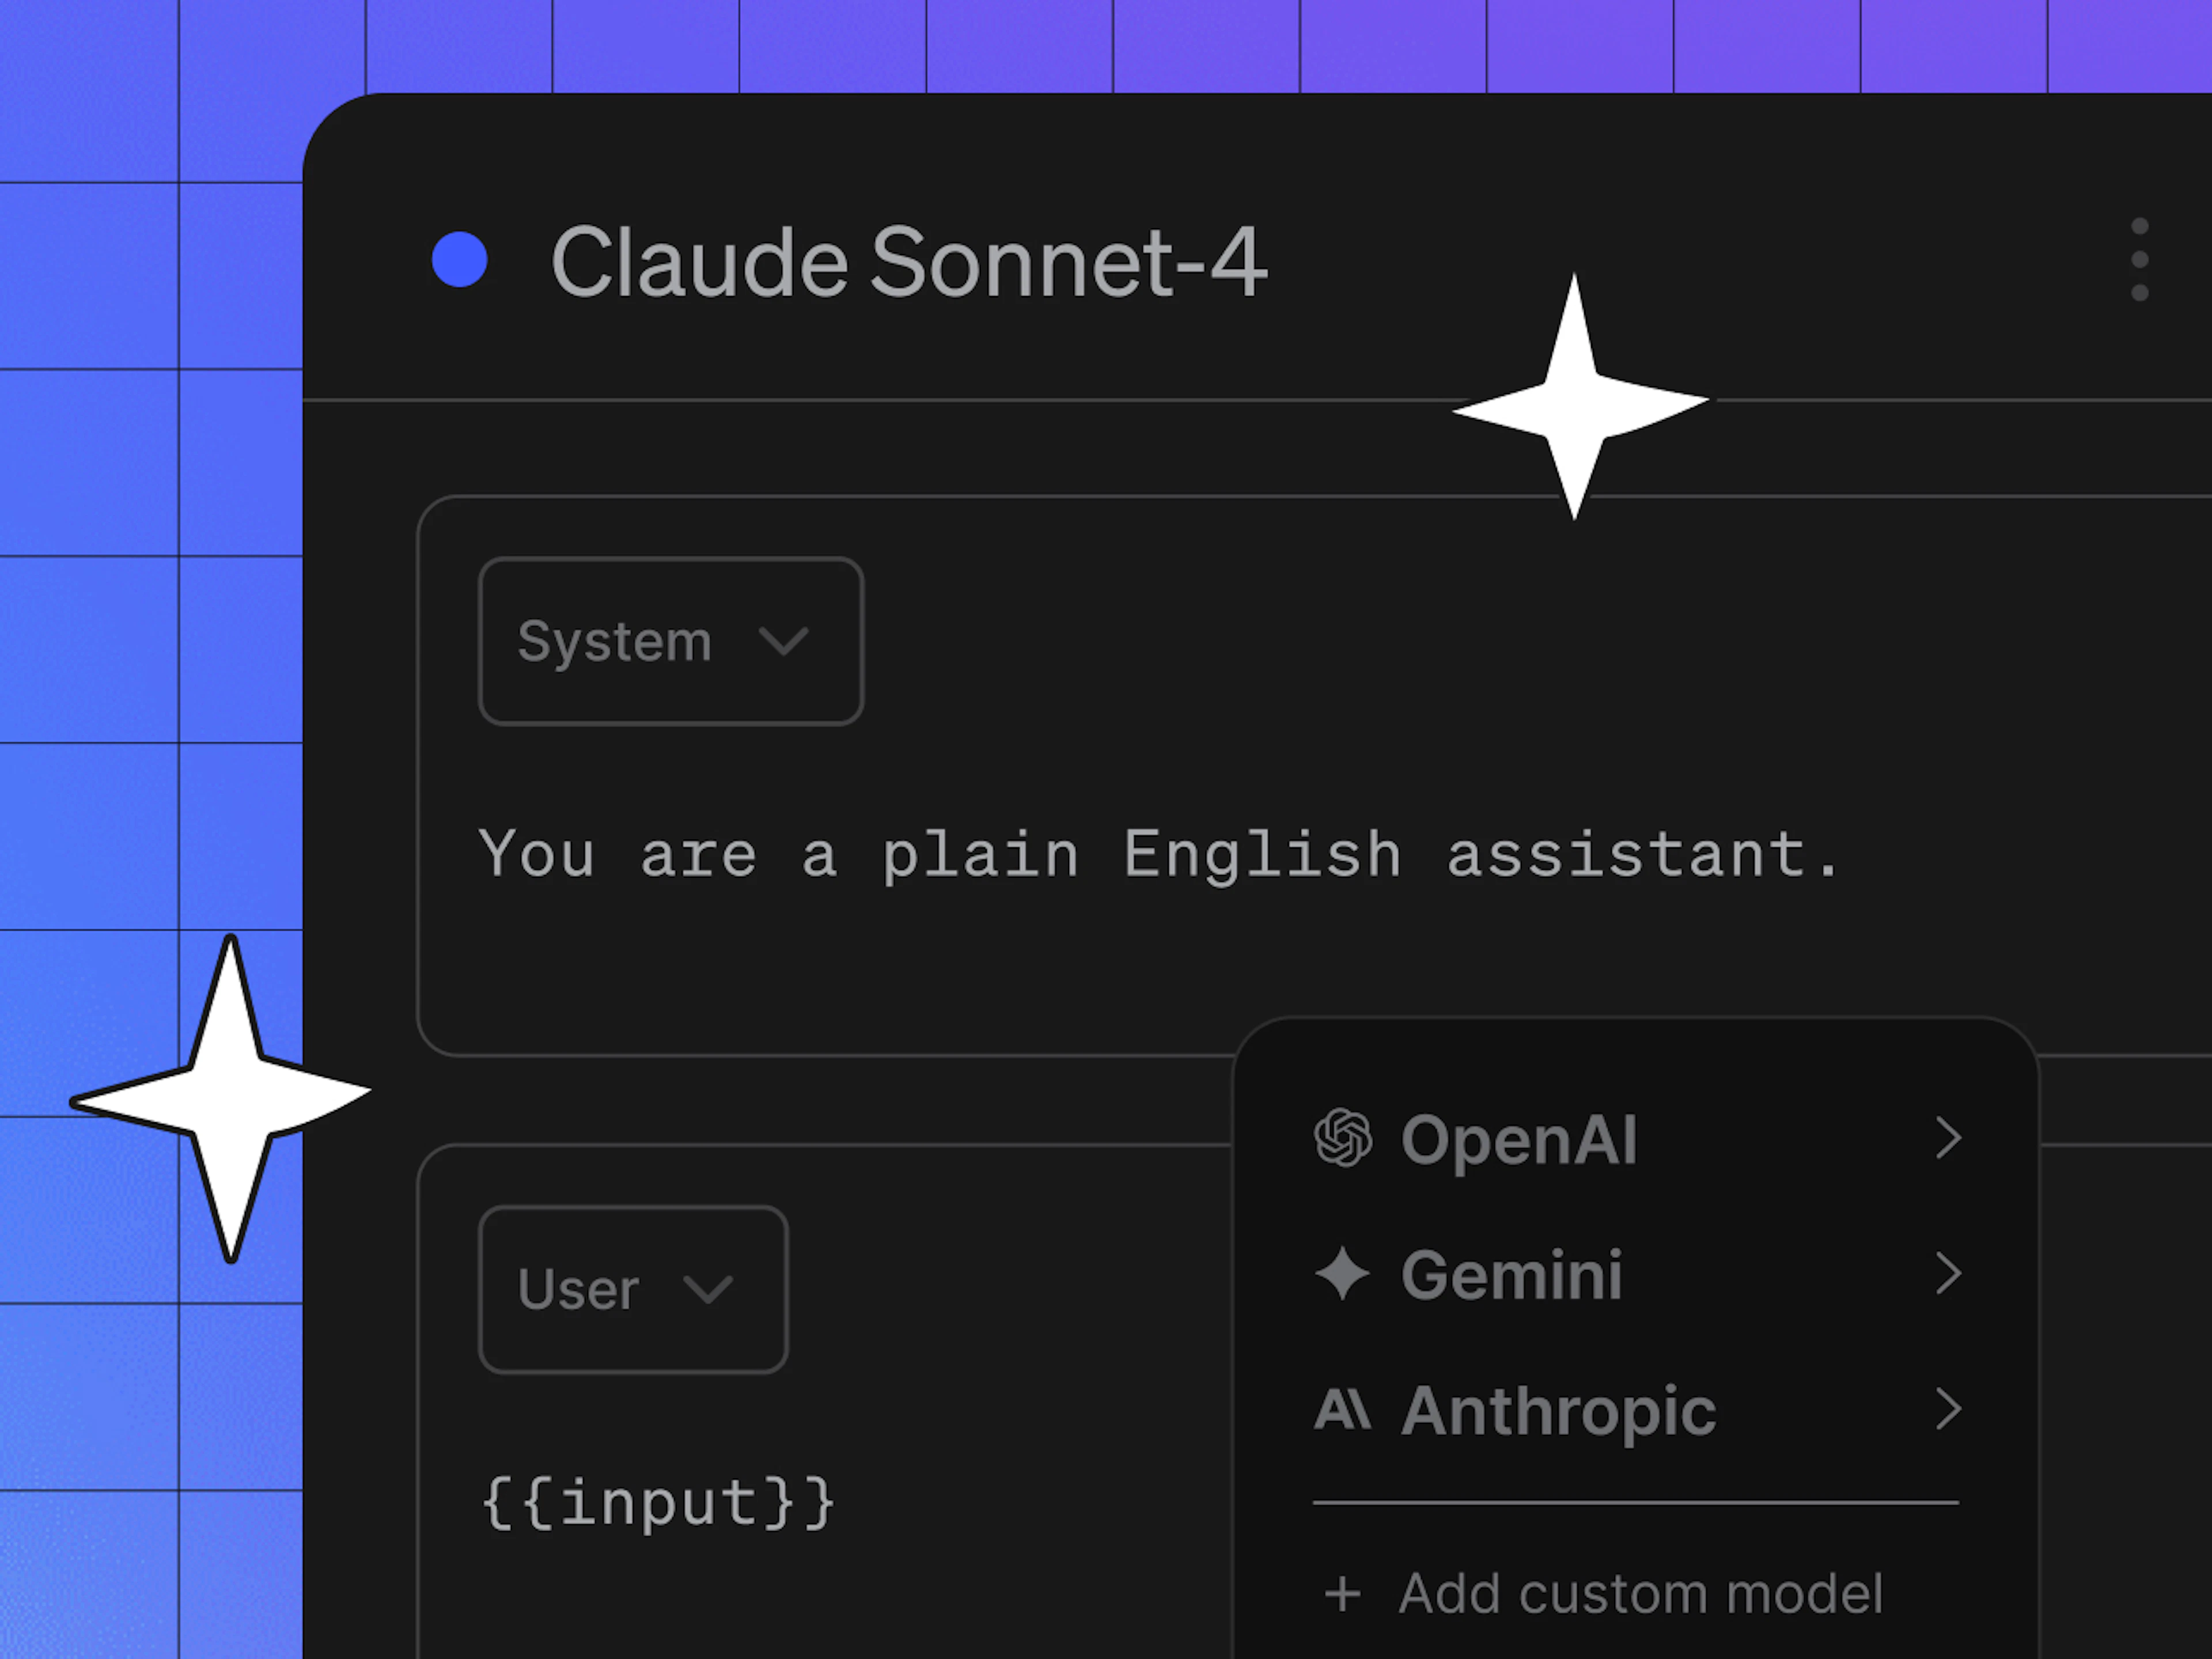Image resolution: width=2212 pixels, height=1659 pixels.
Task: Open the User role dropdown
Action: (633, 1289)
